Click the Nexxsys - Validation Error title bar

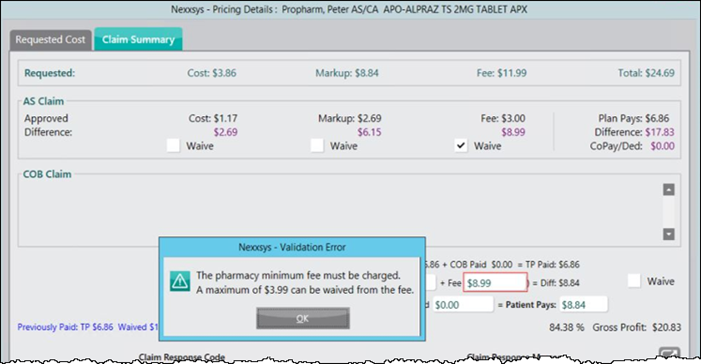click(x=292, y=247)
